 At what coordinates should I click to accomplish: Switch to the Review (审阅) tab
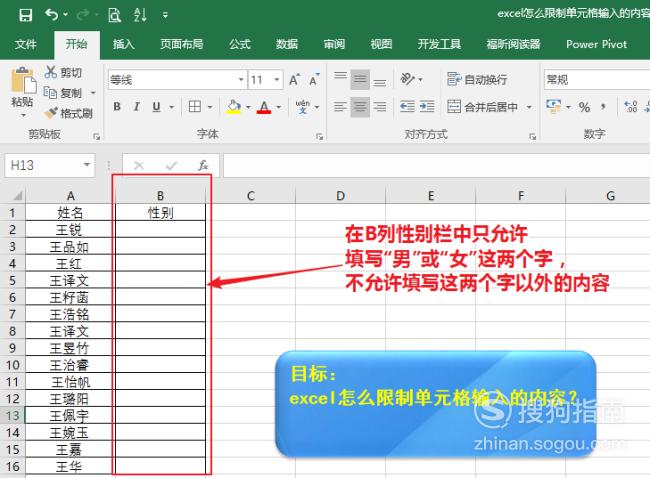(x=334, y=44)
